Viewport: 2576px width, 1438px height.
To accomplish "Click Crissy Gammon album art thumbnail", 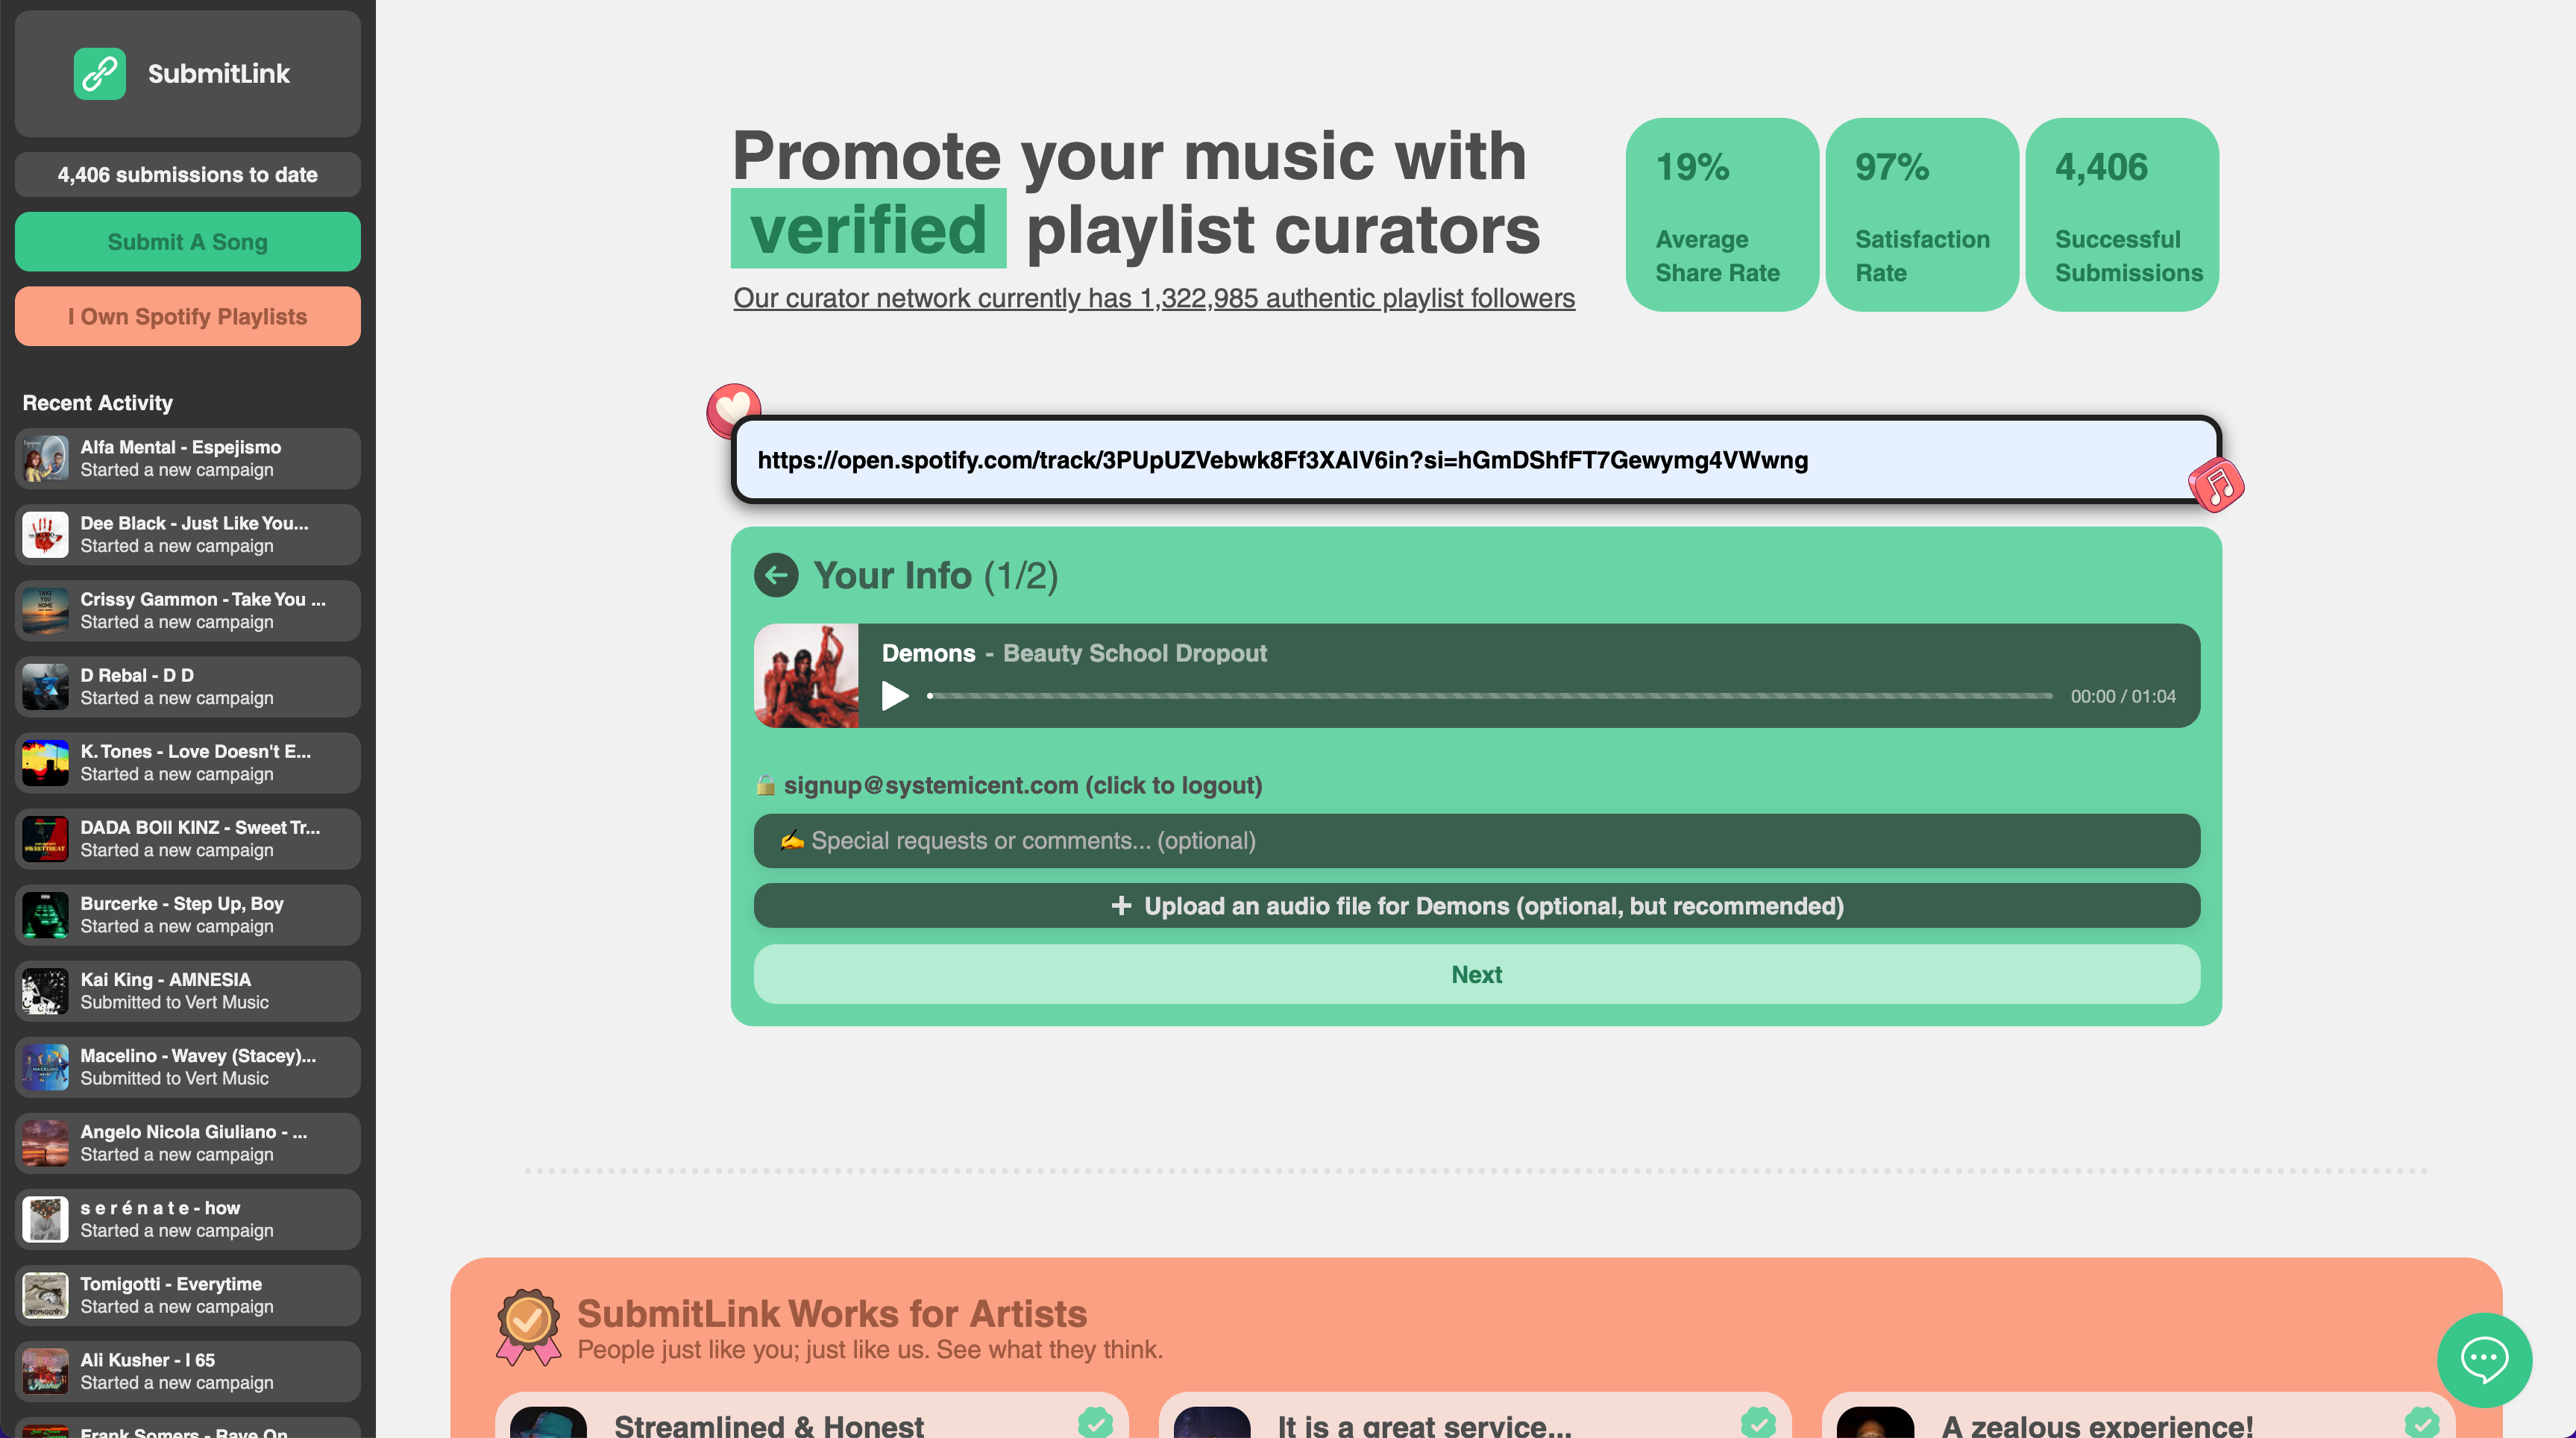I will point(45,611).
